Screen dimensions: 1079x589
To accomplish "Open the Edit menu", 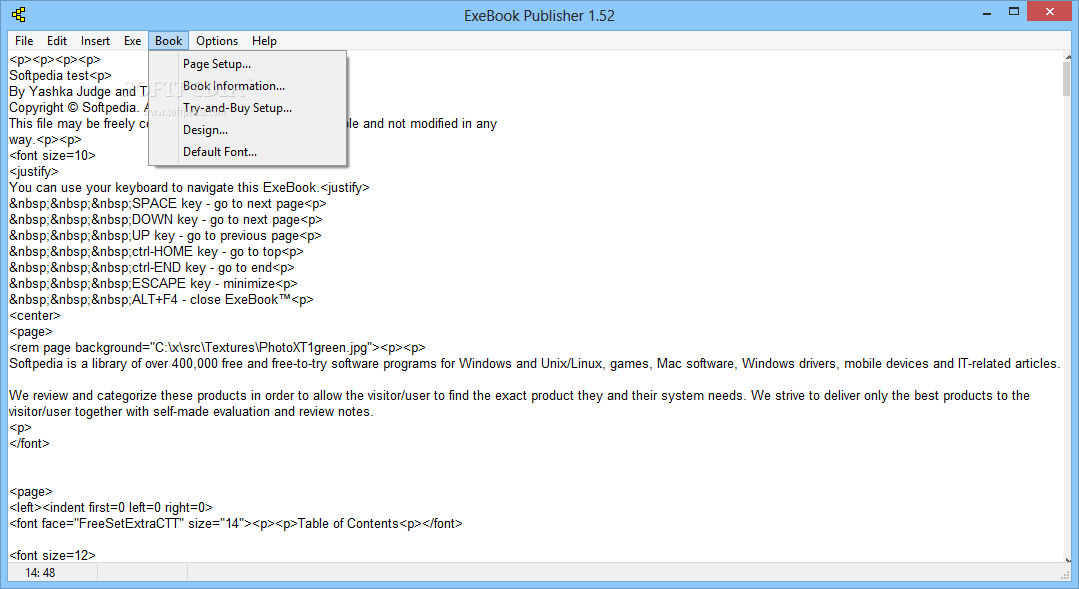I will (x=56, y=41).
